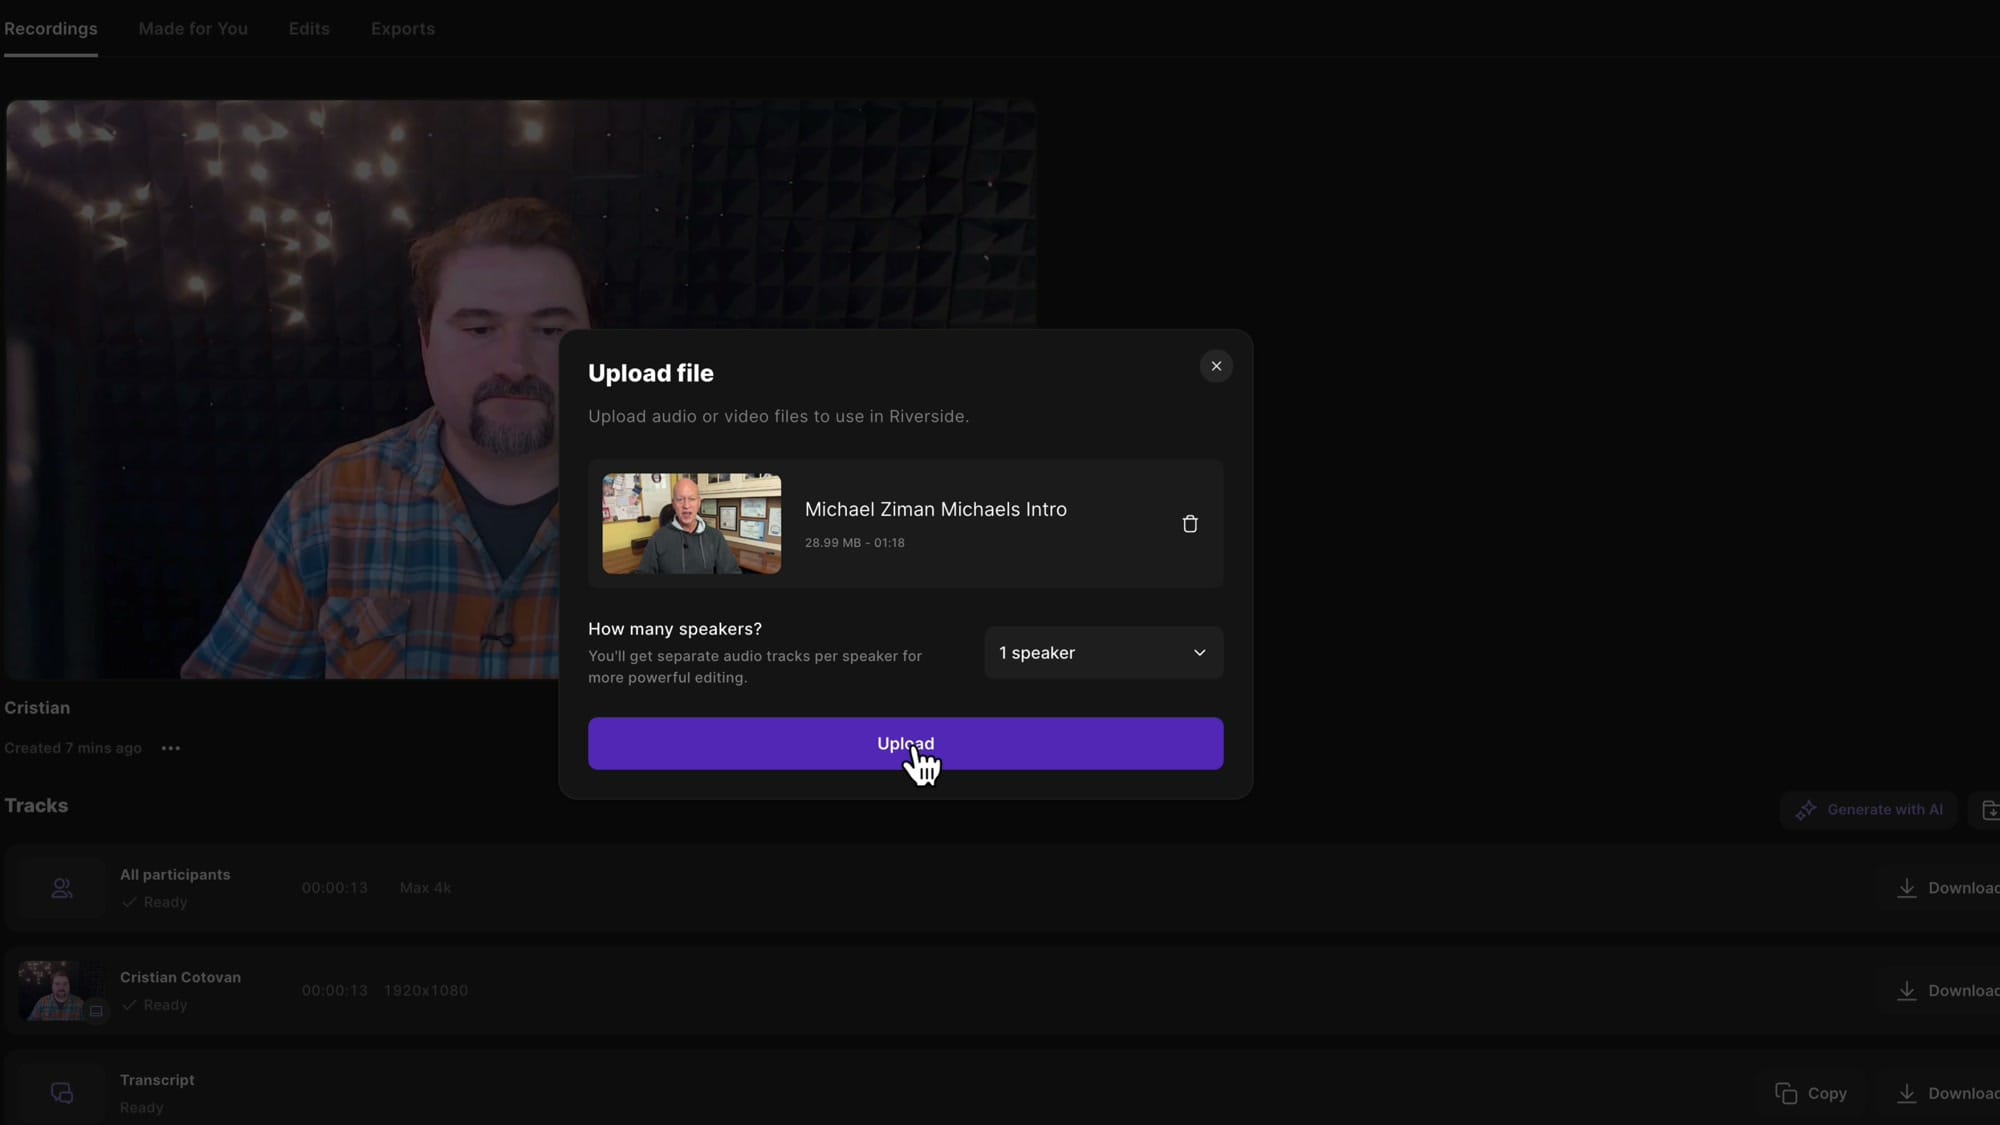
Task: Click the Transcript chat bubble icon
Action: pos(62,1093)
